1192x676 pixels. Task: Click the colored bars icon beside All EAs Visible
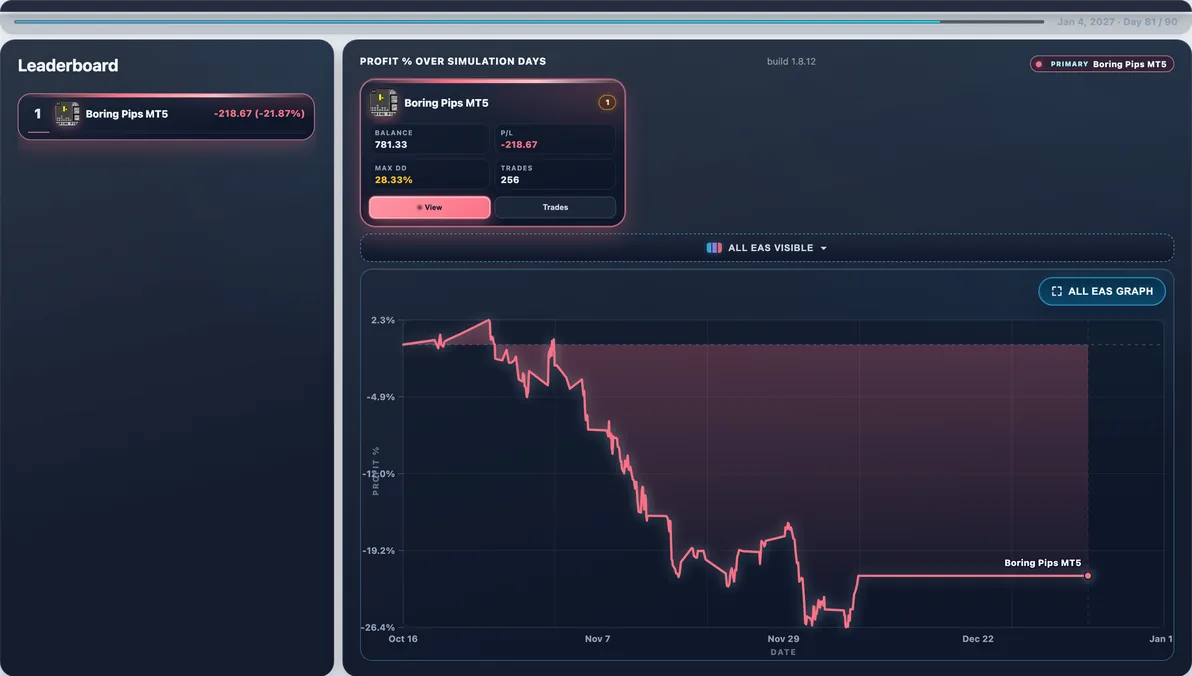[714, 248]
